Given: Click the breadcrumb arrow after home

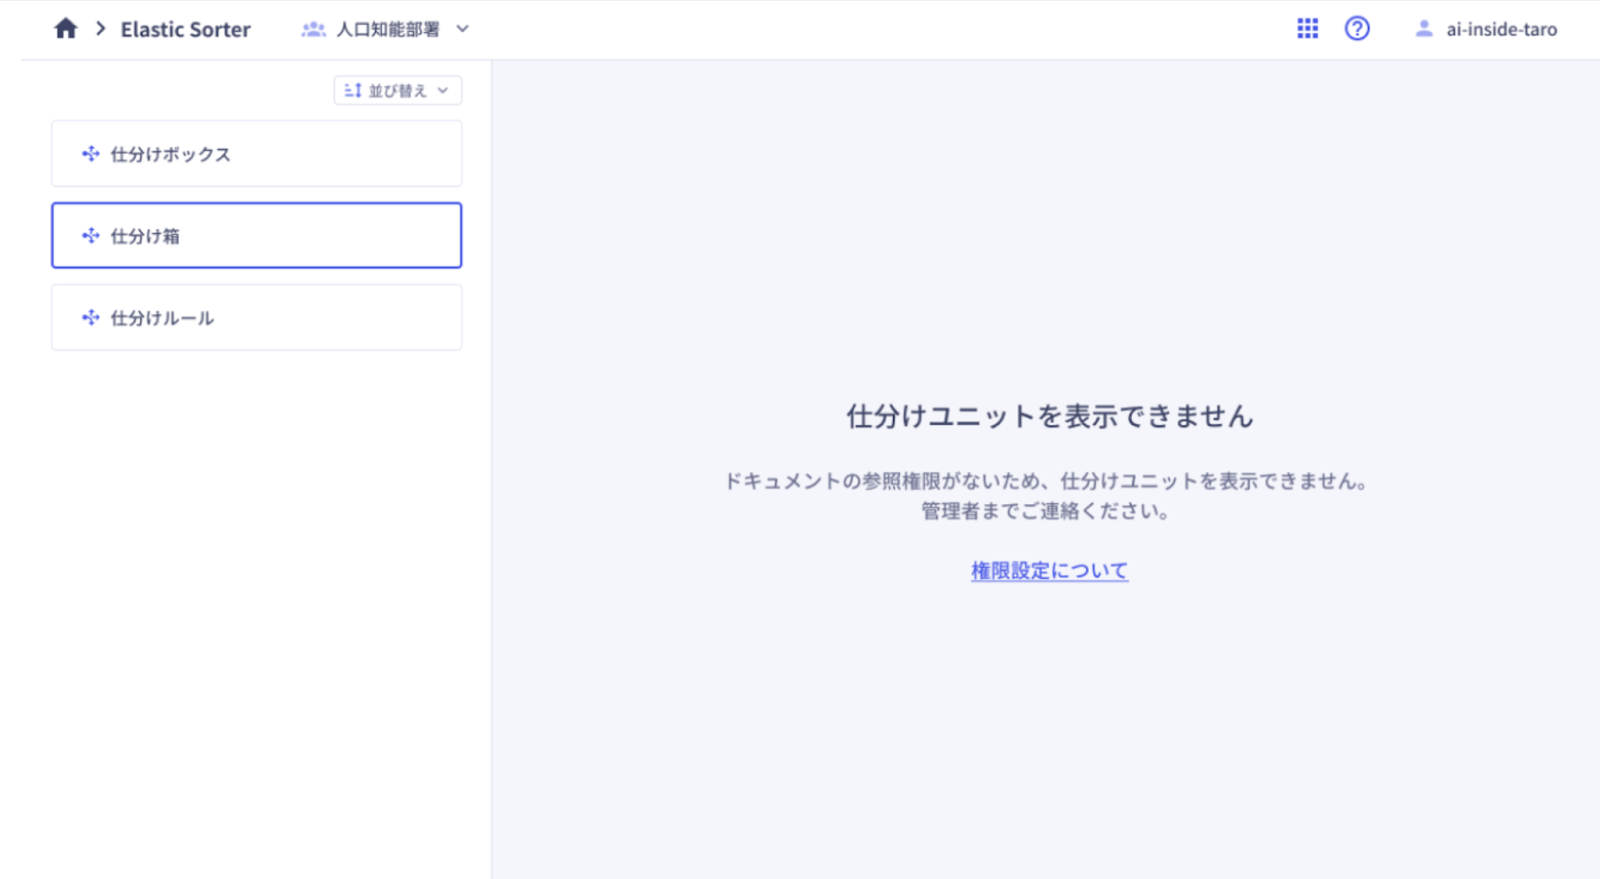Looking at the screenshot, I should 100,29.
